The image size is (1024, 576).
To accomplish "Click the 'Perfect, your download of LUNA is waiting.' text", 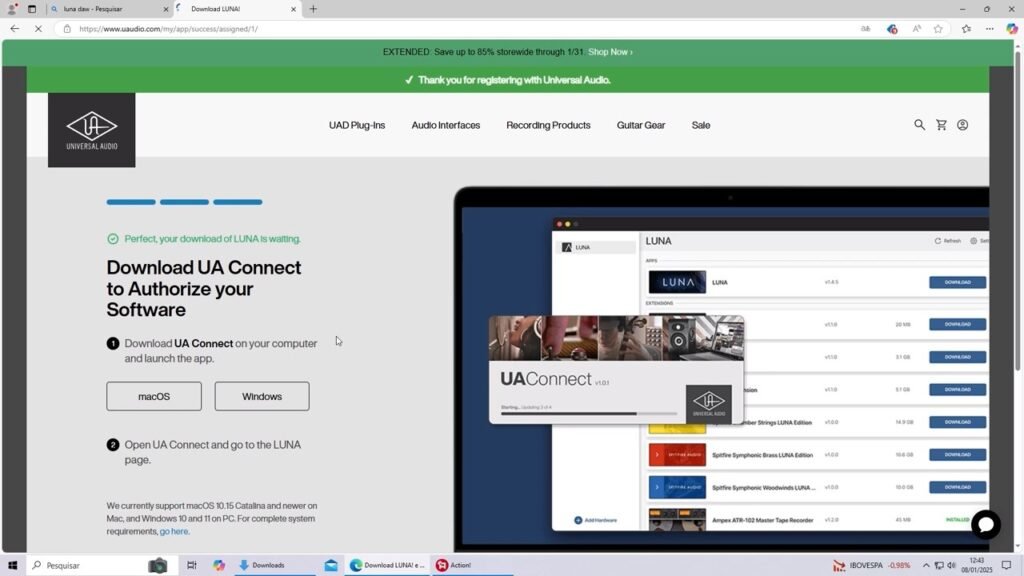I will point(212,239).
